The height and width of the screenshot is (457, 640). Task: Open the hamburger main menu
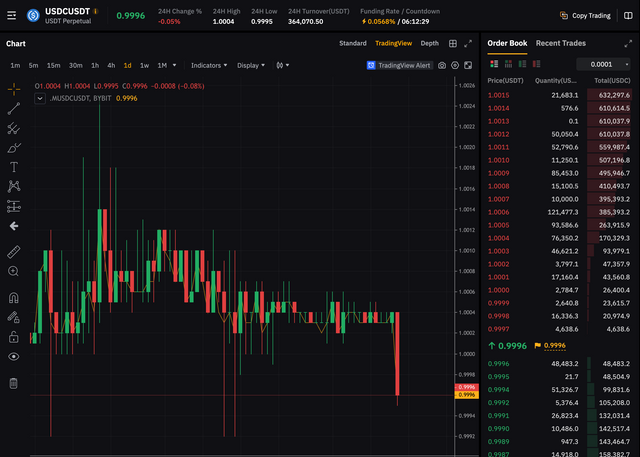(x=11, y=16)
